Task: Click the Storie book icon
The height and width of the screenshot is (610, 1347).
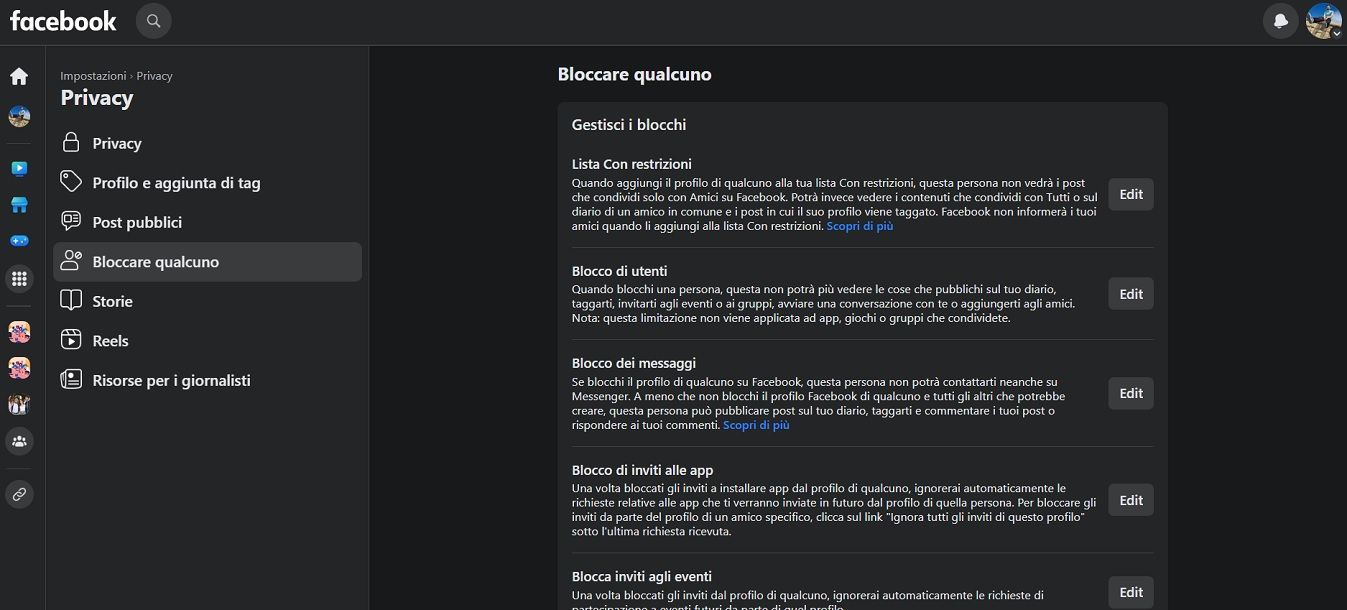Action: click(71, 300)
